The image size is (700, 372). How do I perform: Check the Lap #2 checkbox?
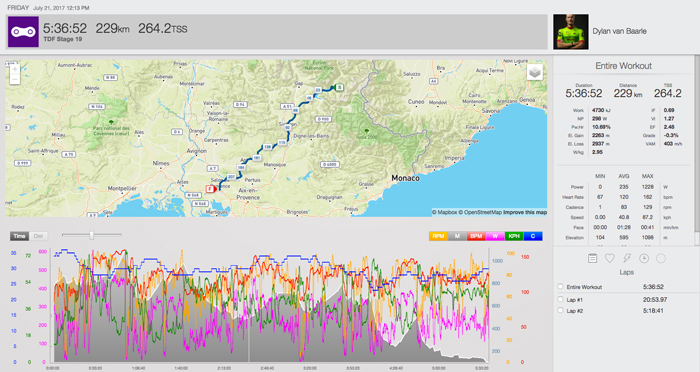[x=560, y=310]
